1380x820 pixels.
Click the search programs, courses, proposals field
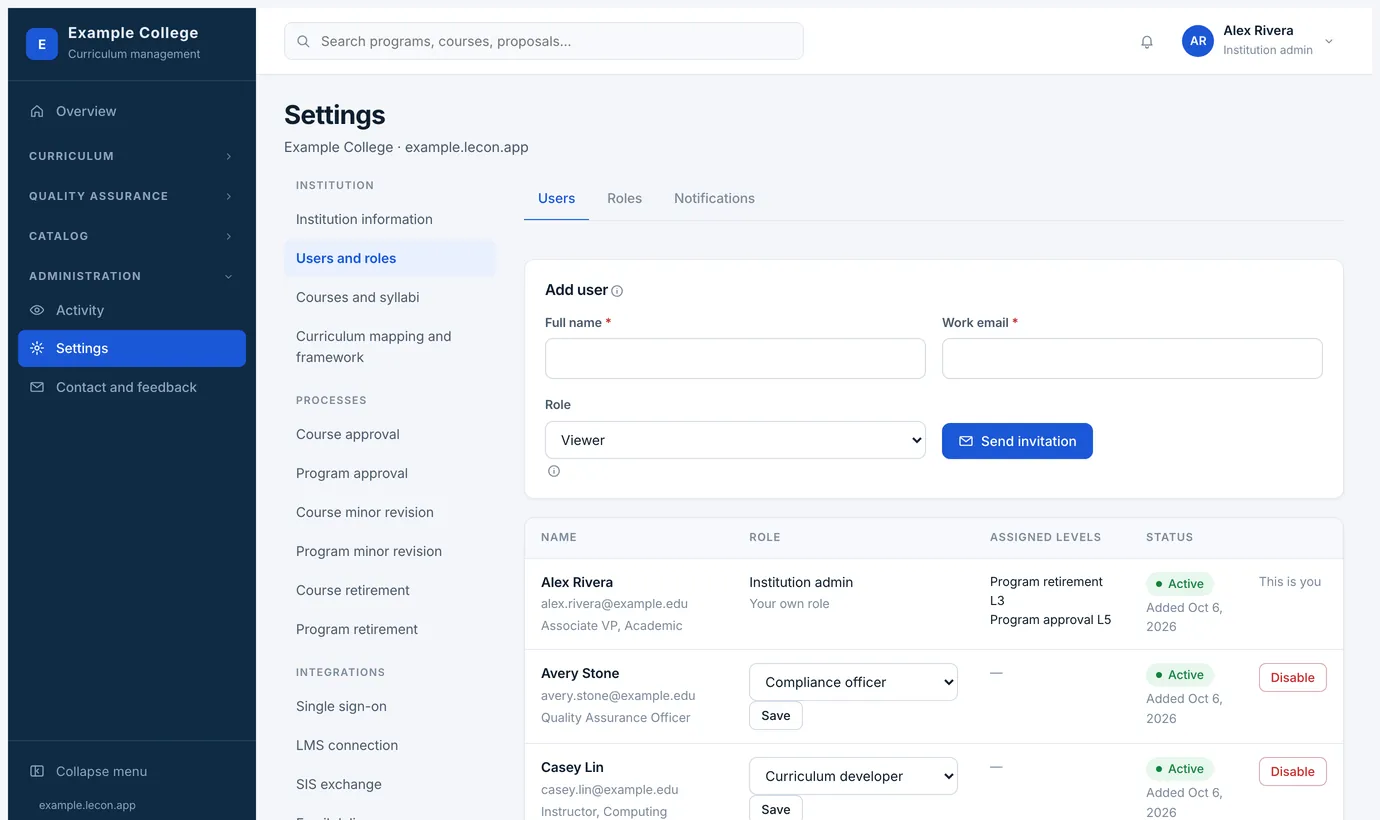coord(544,41)
